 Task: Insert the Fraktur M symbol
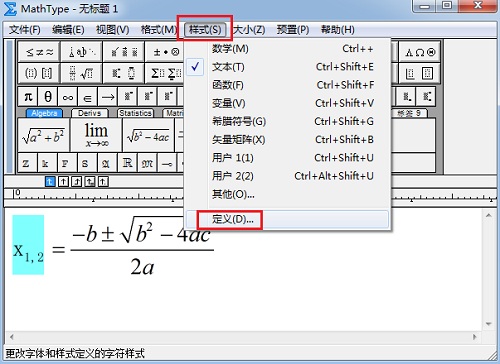click(147, 163)
